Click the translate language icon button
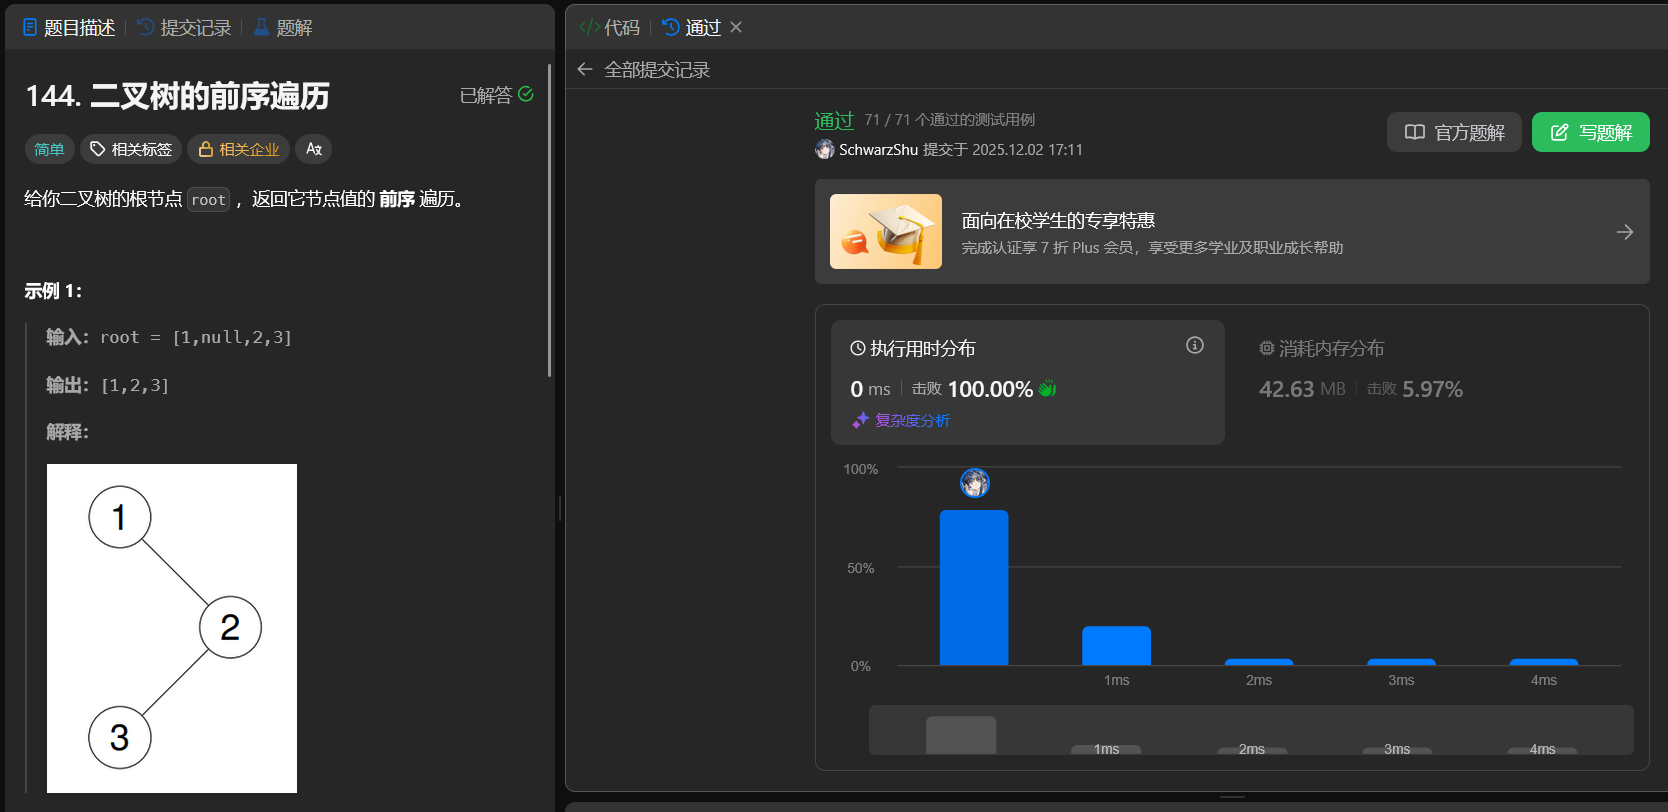Image resolution: width=1668 pixels, height=812 pixels. [314, 149]
